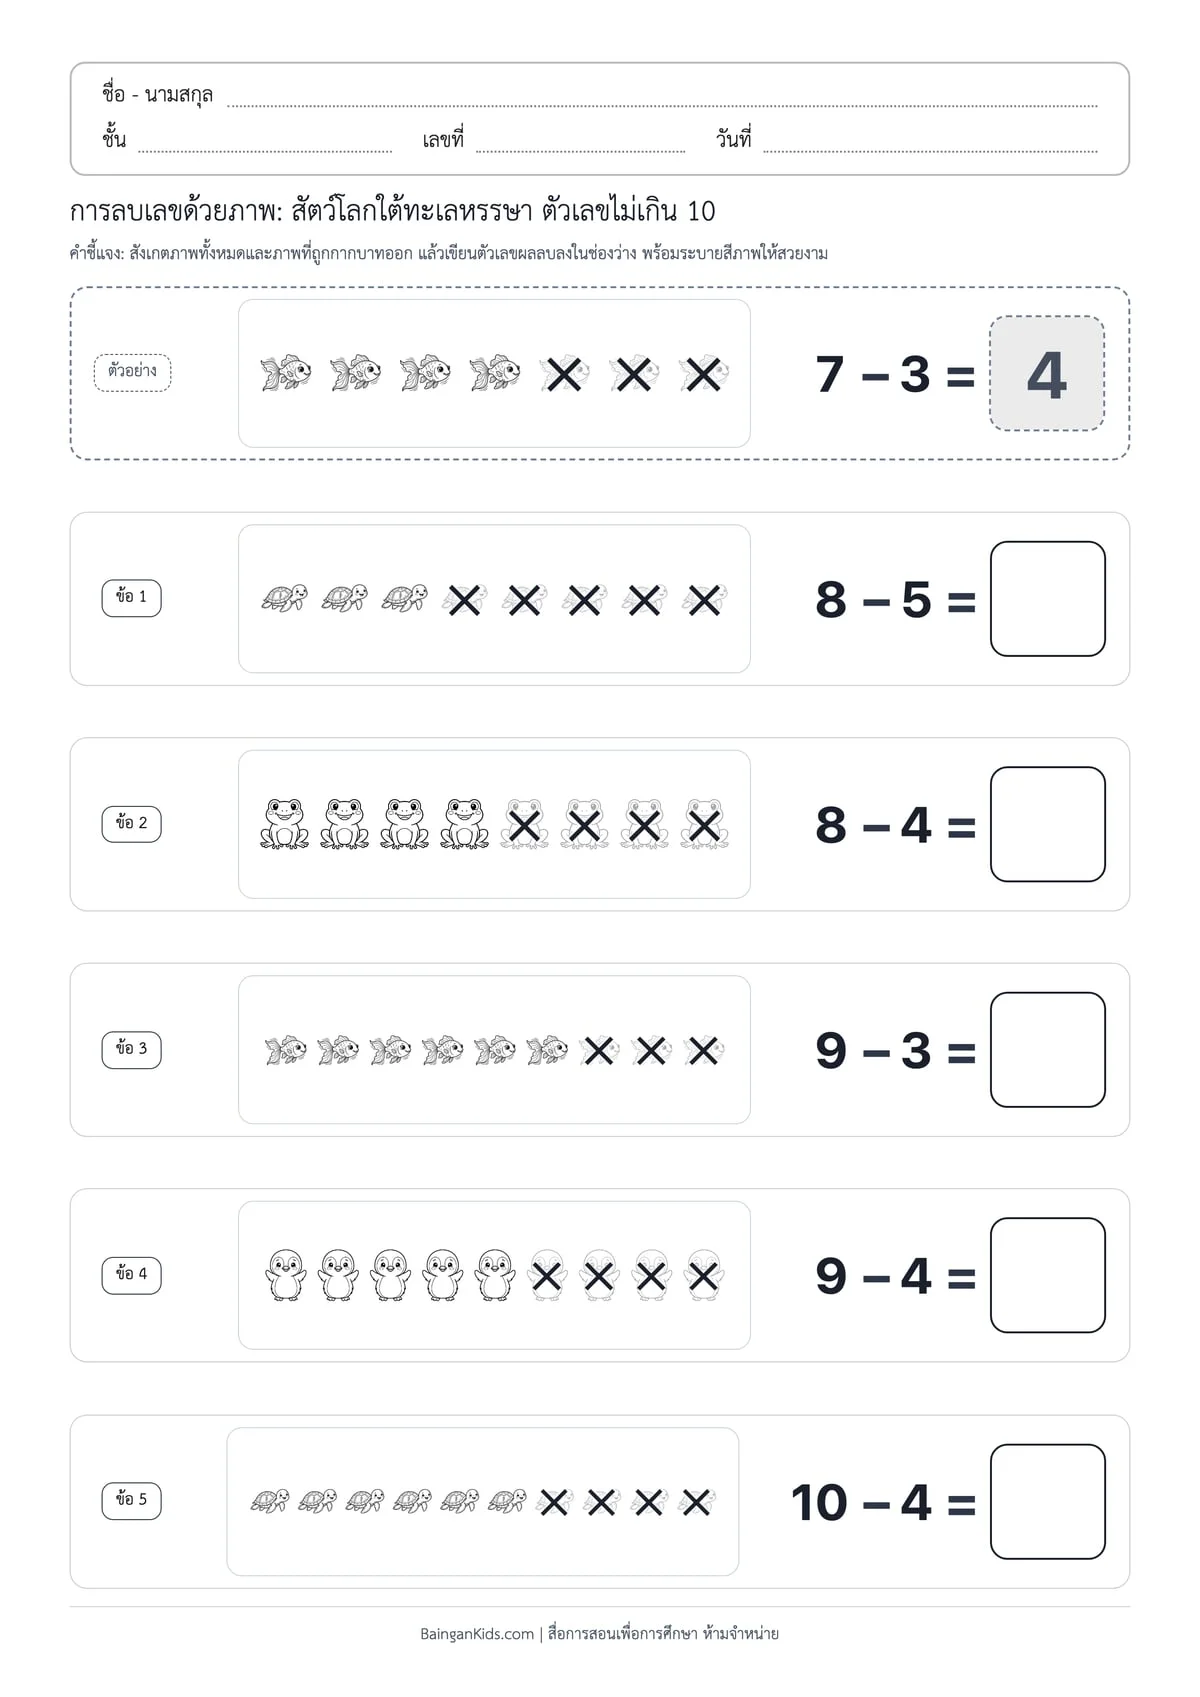Viewport: 1200px width, 1697px height.
Task: Click the answer box for 9 – 3
Action: click(1047, 1050)
